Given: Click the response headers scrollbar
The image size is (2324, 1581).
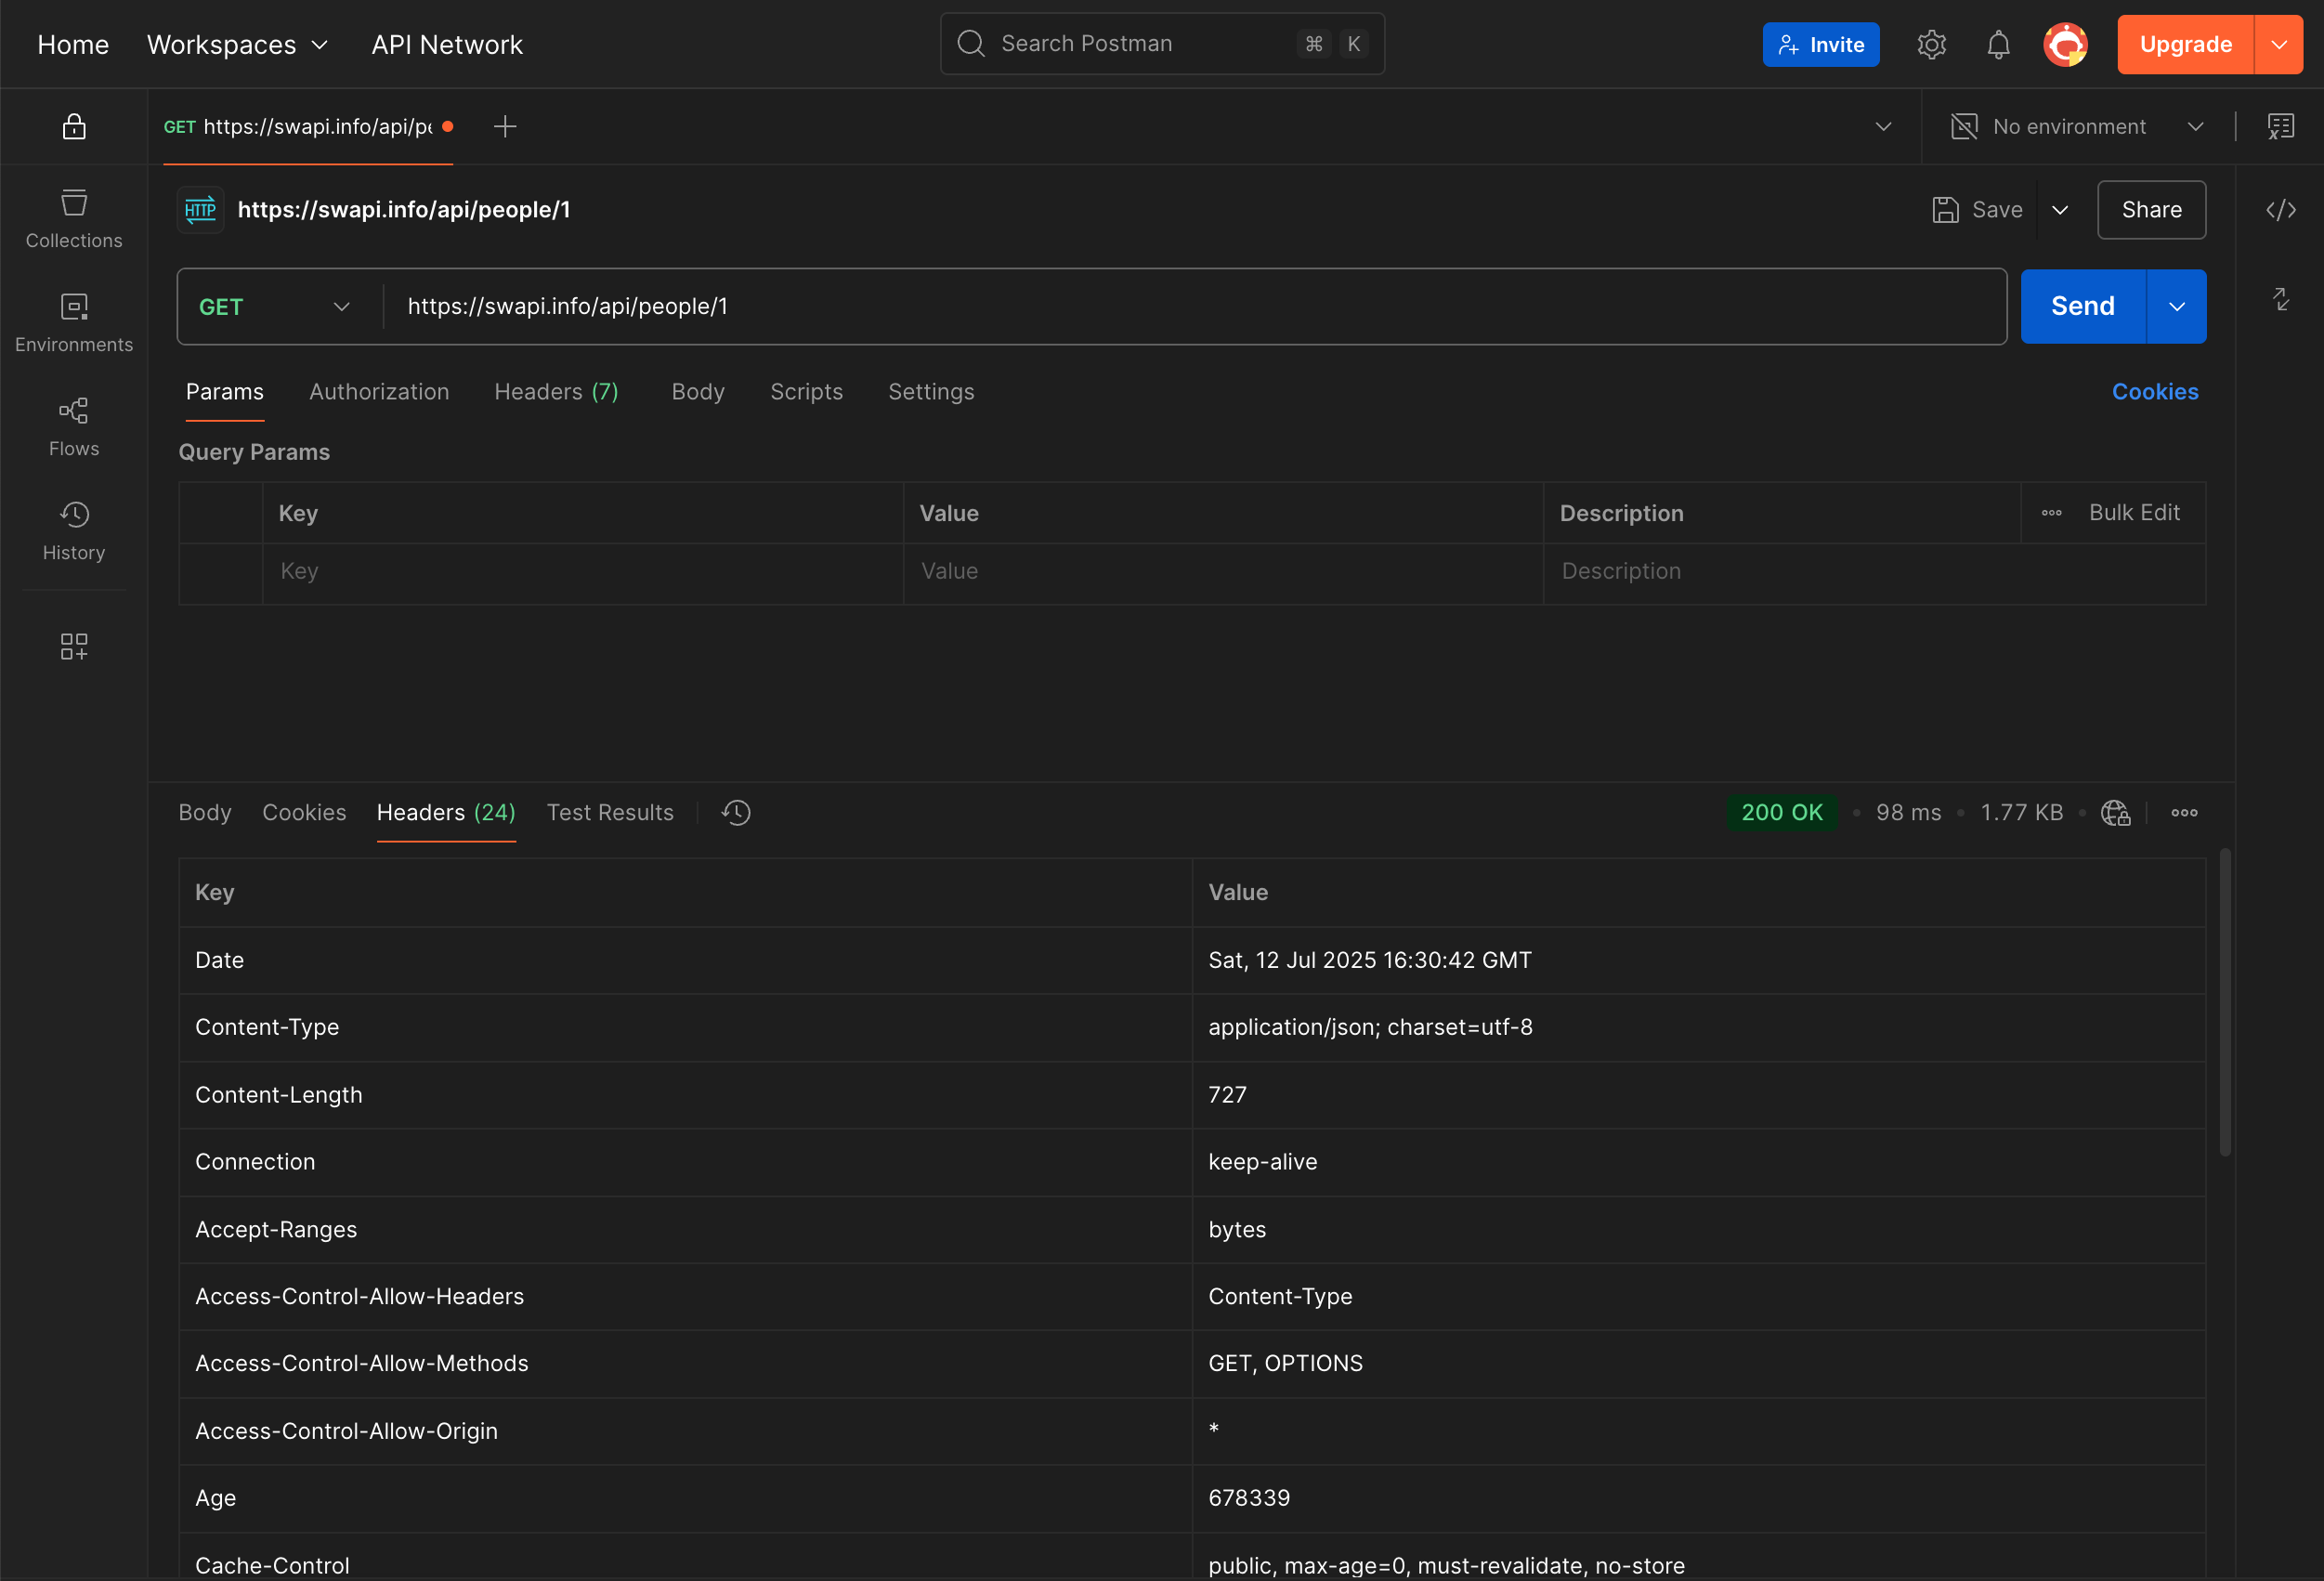Looking at the screenshot, I should point(2225,1002).
